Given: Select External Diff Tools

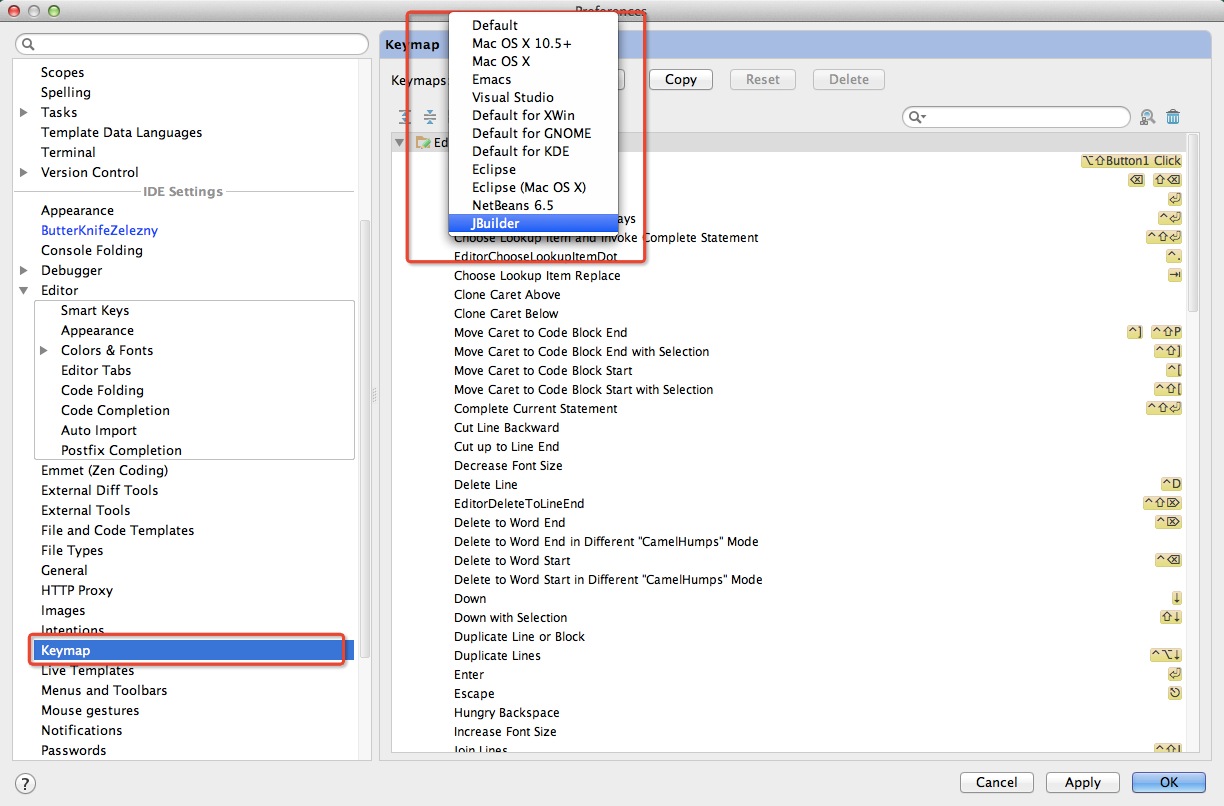Looking at the screenshot, I should (x=99, y=490).
